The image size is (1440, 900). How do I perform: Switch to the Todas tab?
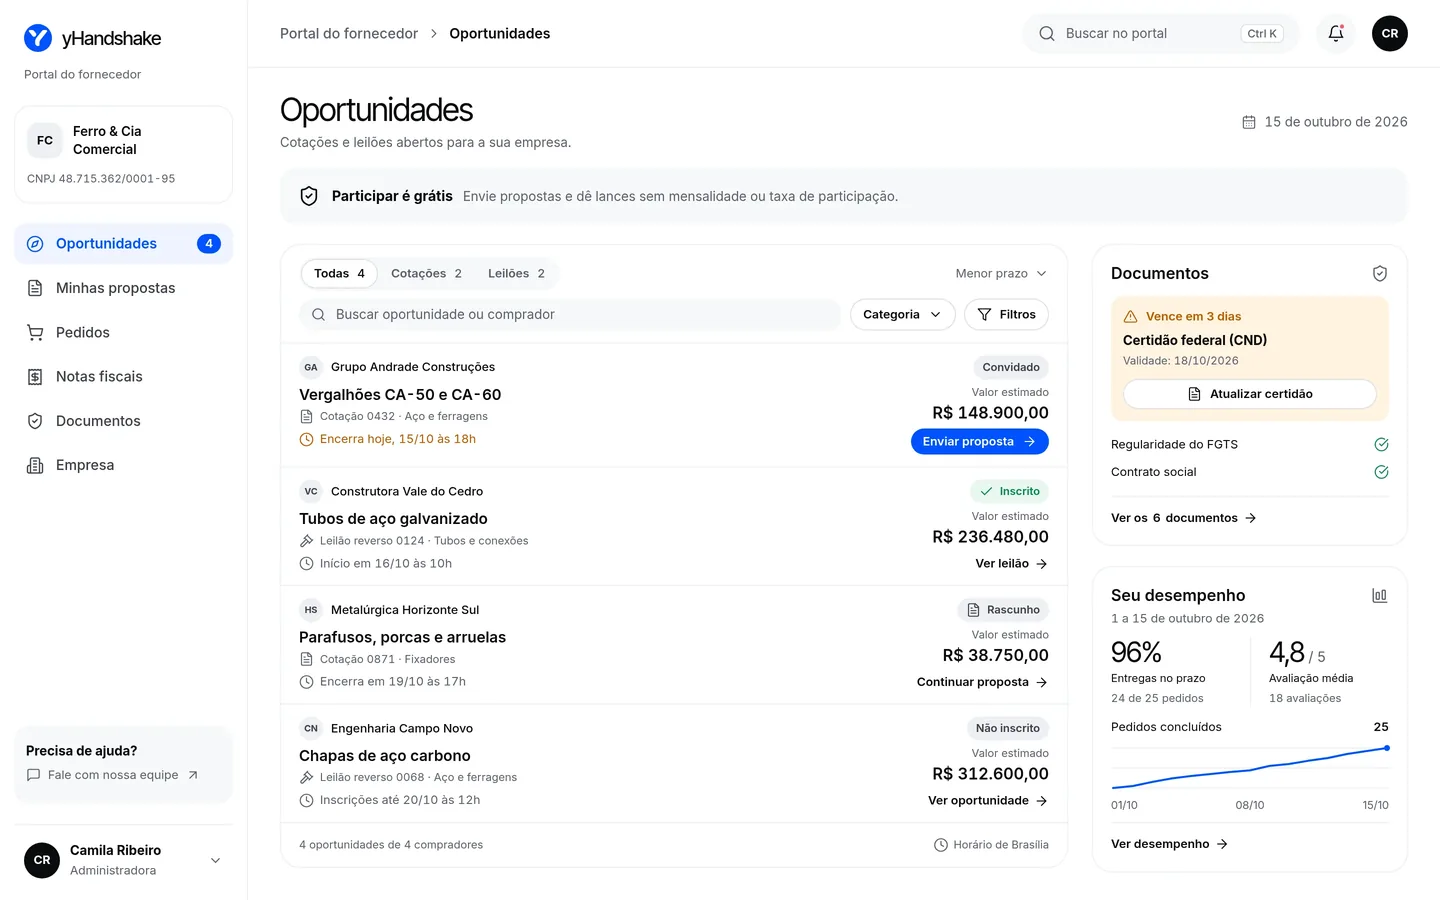click(x=339, y=273)
